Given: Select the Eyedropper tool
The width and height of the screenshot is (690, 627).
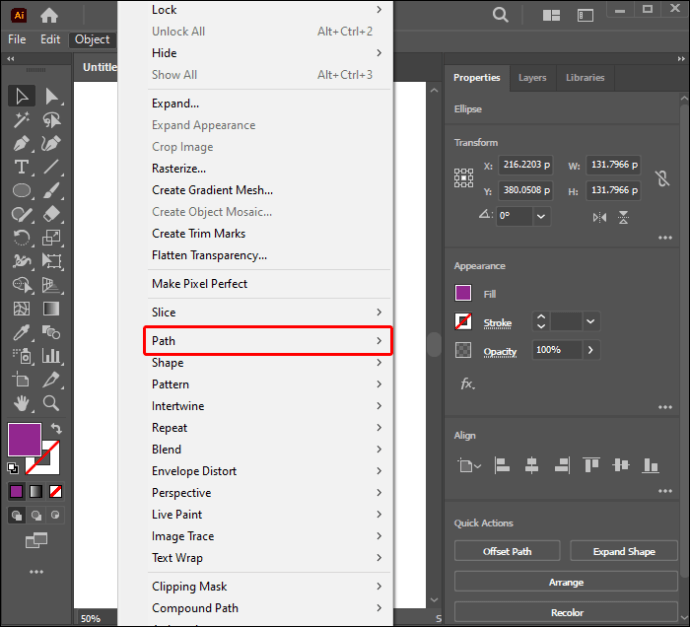Looking at the screenshot, I should coord(22,333).
